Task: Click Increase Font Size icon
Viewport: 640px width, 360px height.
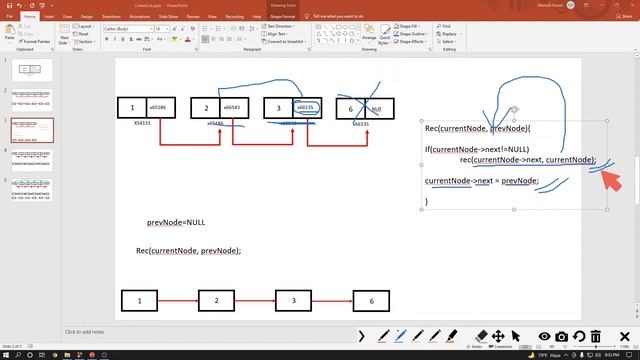Action: (x=174, y=29)
